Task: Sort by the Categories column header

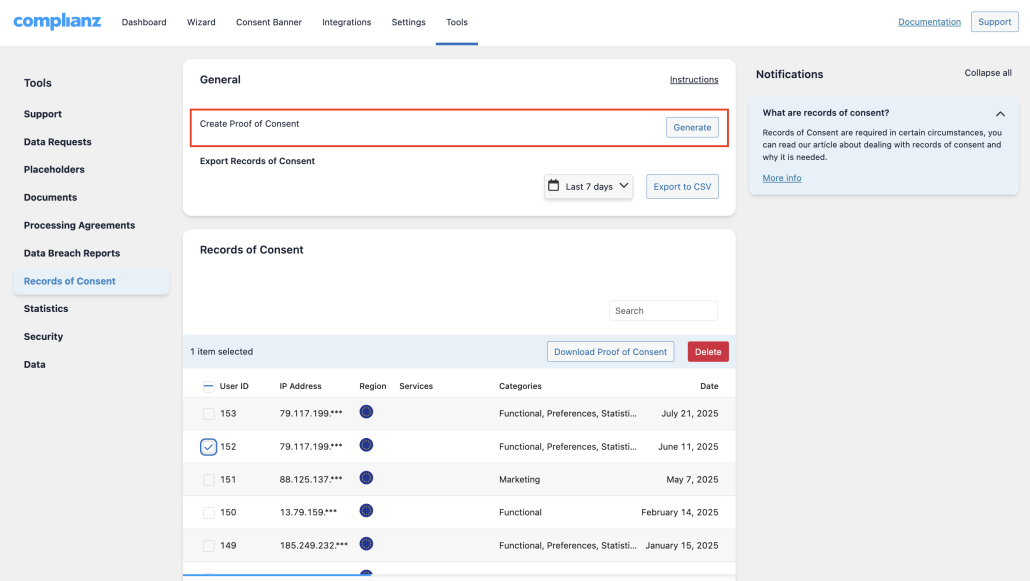Action: [x=520, y=386]
